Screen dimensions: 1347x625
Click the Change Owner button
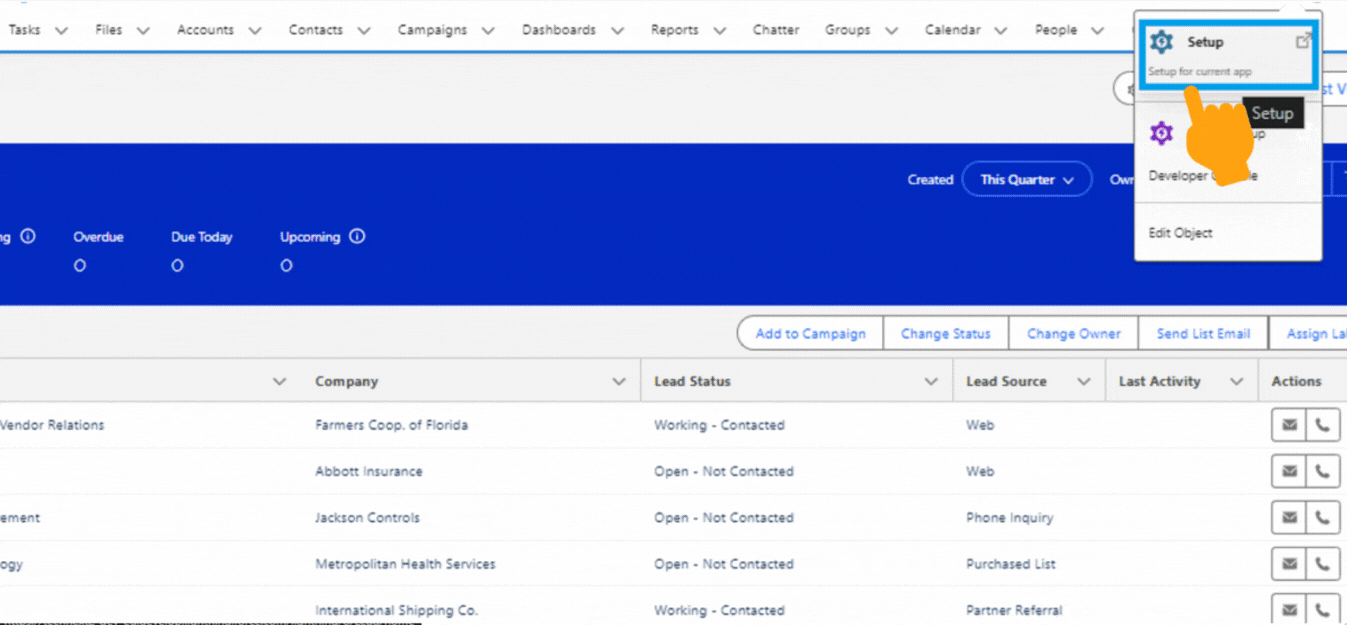point(1073,333)
